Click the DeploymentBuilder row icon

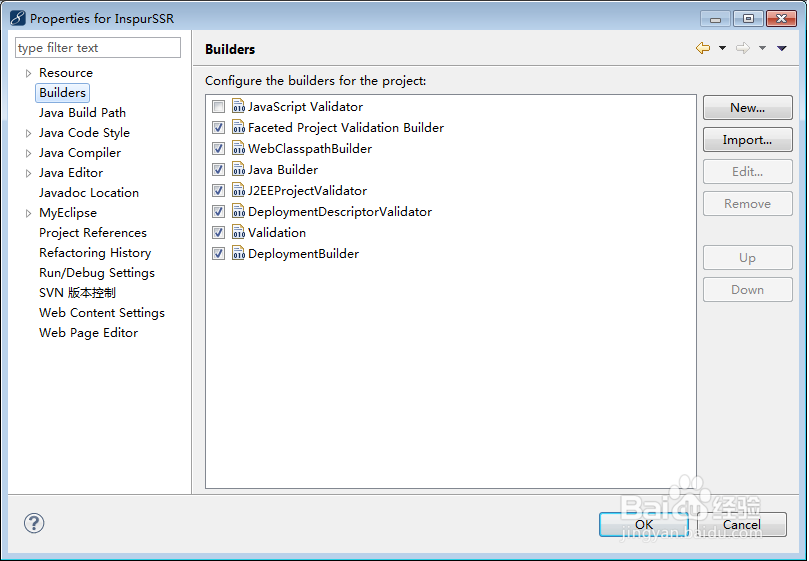point(238,253)
